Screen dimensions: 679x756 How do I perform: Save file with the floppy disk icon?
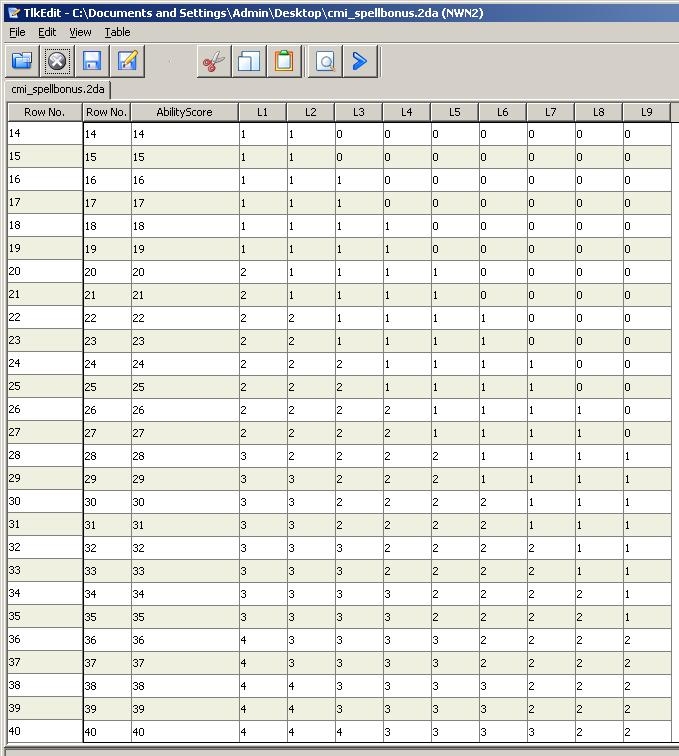point(92,62)
